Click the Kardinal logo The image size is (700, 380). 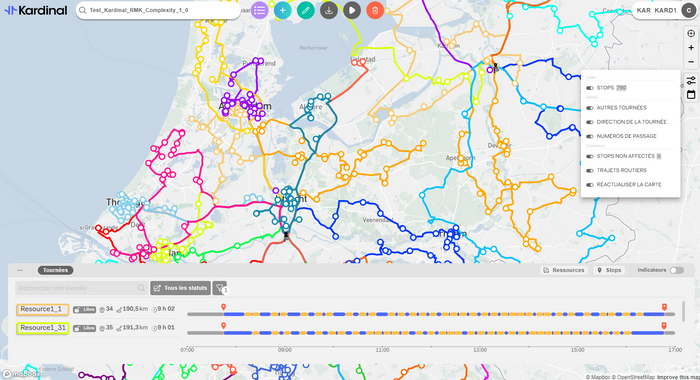(36, 10)
